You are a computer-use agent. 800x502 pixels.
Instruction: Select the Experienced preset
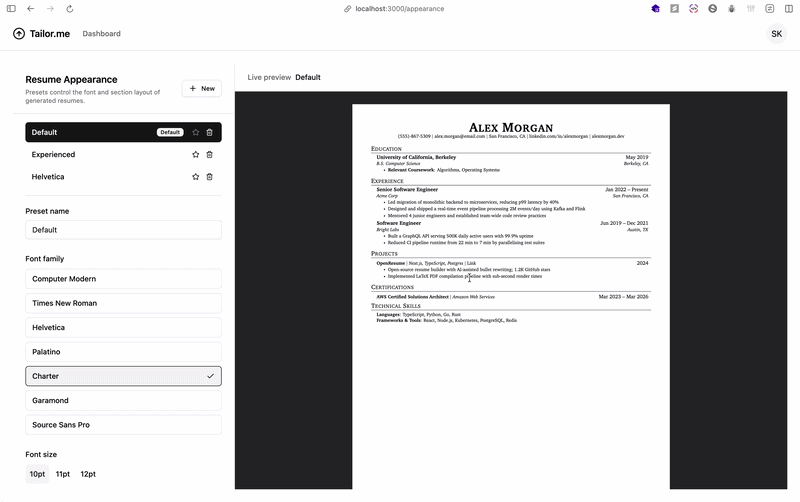click(123, 155)
